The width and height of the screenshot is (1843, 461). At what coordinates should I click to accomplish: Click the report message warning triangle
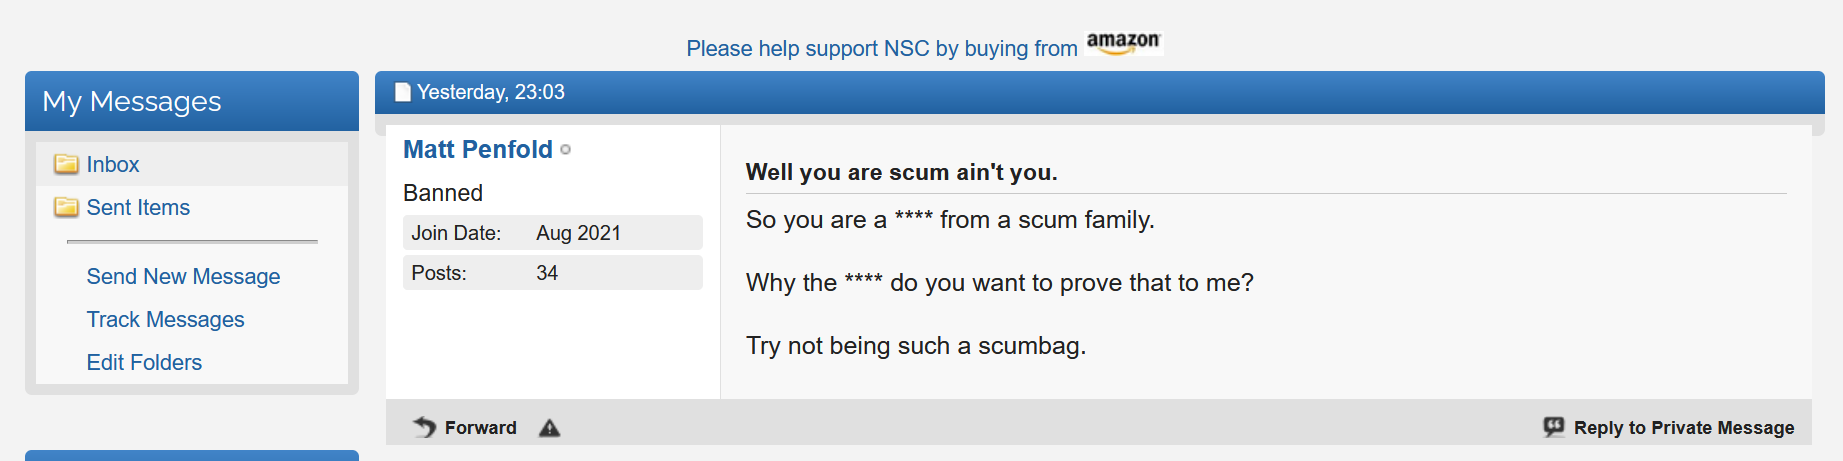click(x=549, y=428)
